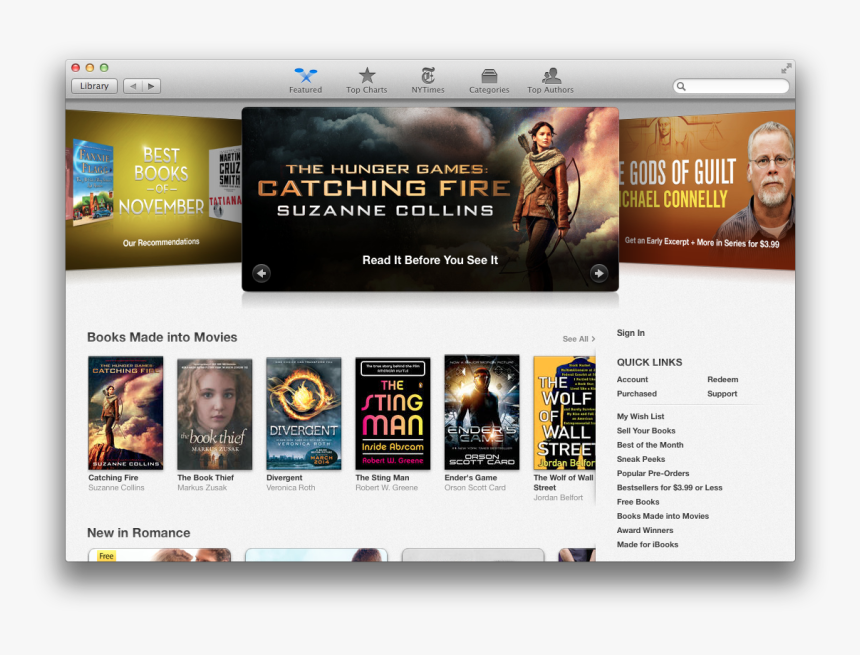The width and height of the screenshot is (860, 655).
Task: Click the magnifying glass search icon
Action: click(681, 86)
